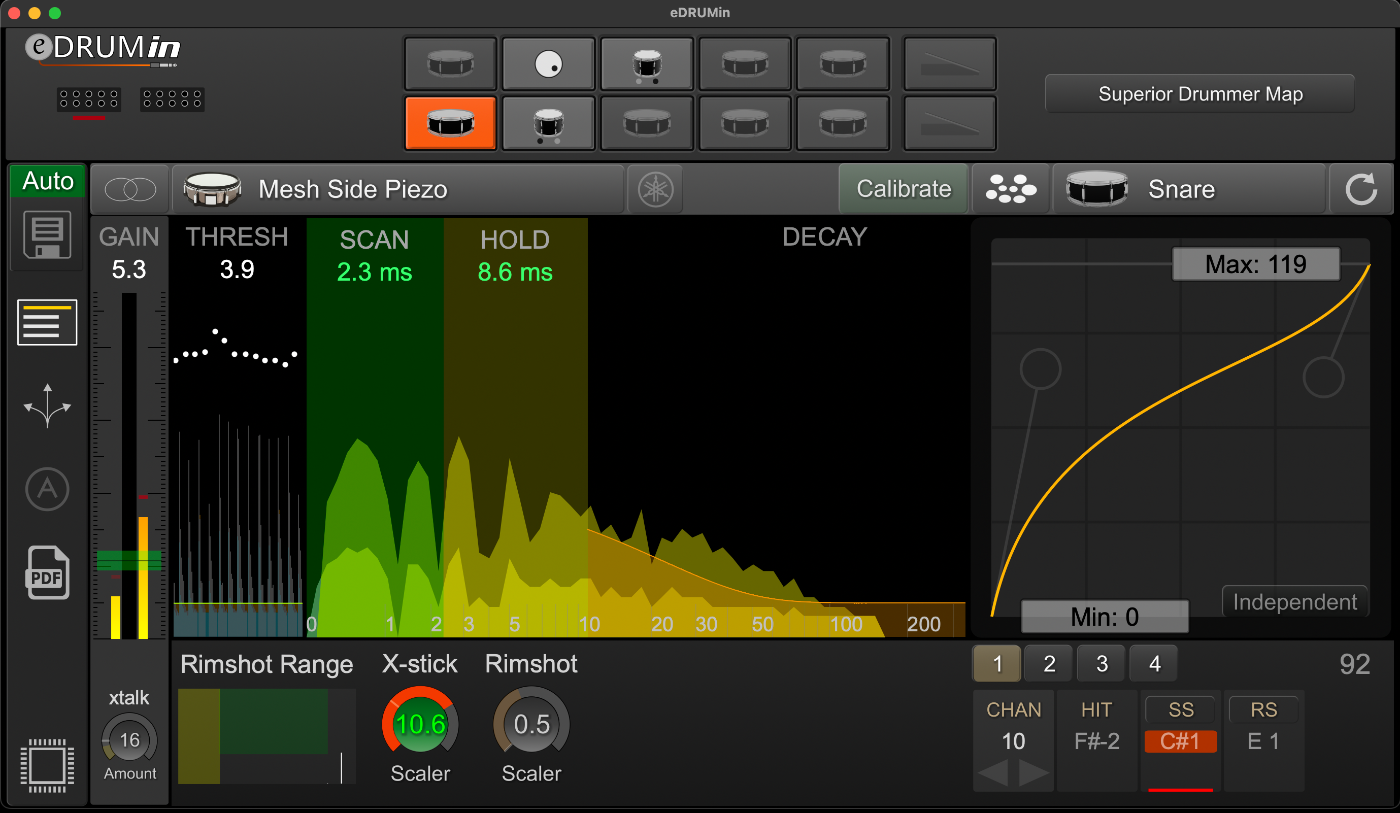
Task: Toggle the Independent curve option
Action: (1295, 602)
